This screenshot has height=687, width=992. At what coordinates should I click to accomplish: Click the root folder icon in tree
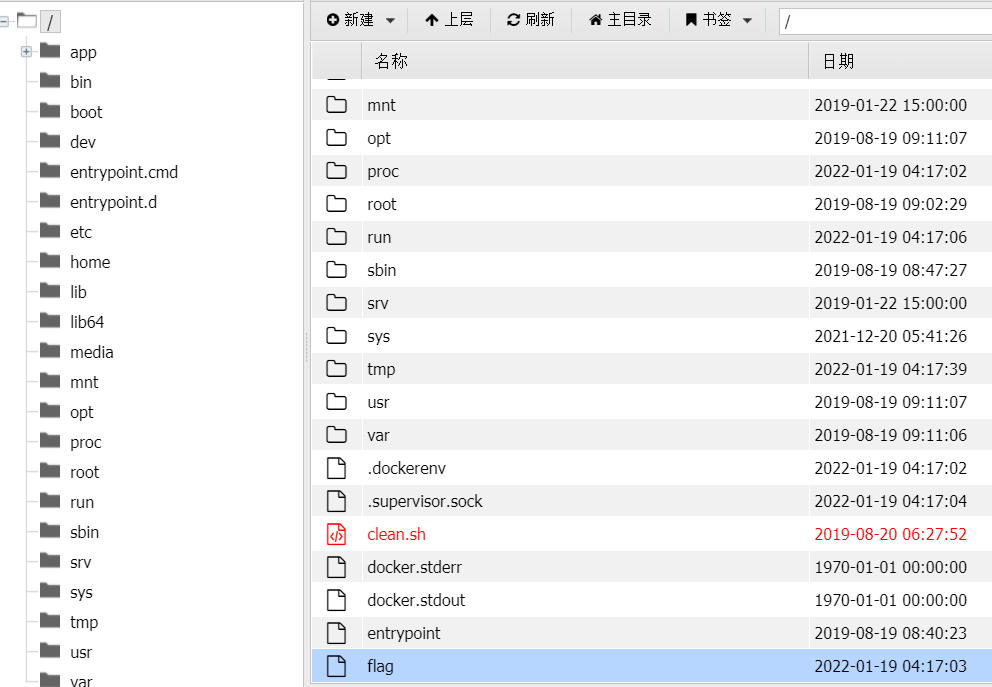click(x=50, y=471)
